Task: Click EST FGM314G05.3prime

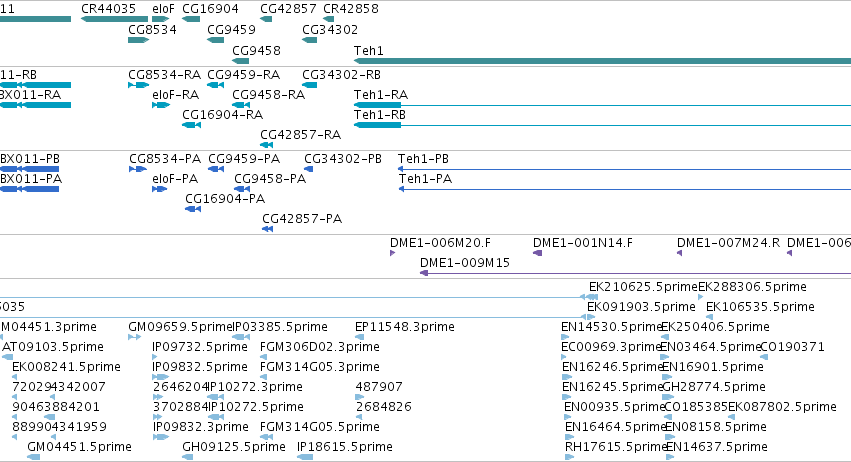Action: pyautogui.click(x=320, y=367)
